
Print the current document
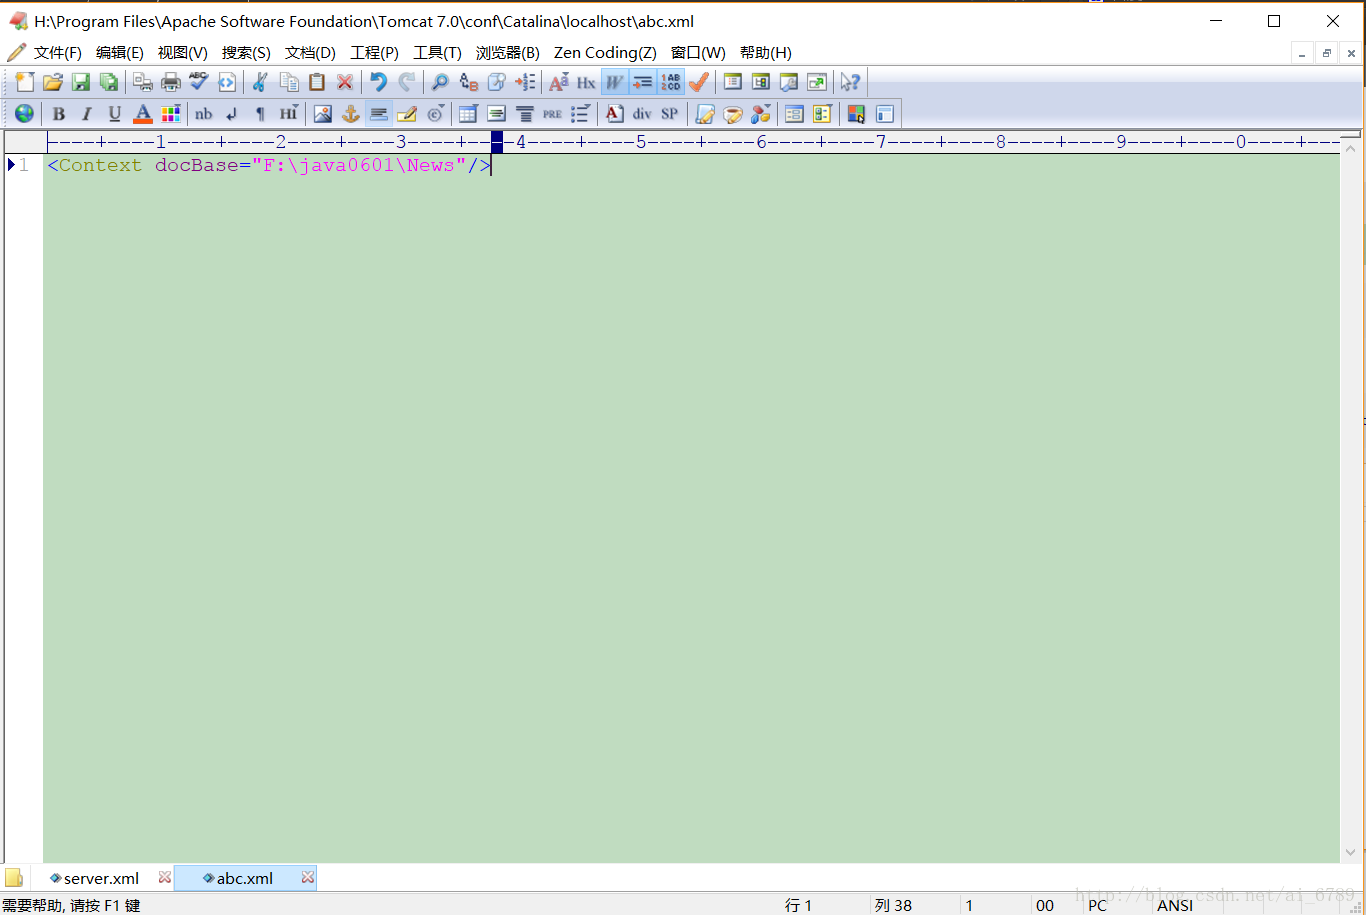pyautogui.click(x=171, y=82)
